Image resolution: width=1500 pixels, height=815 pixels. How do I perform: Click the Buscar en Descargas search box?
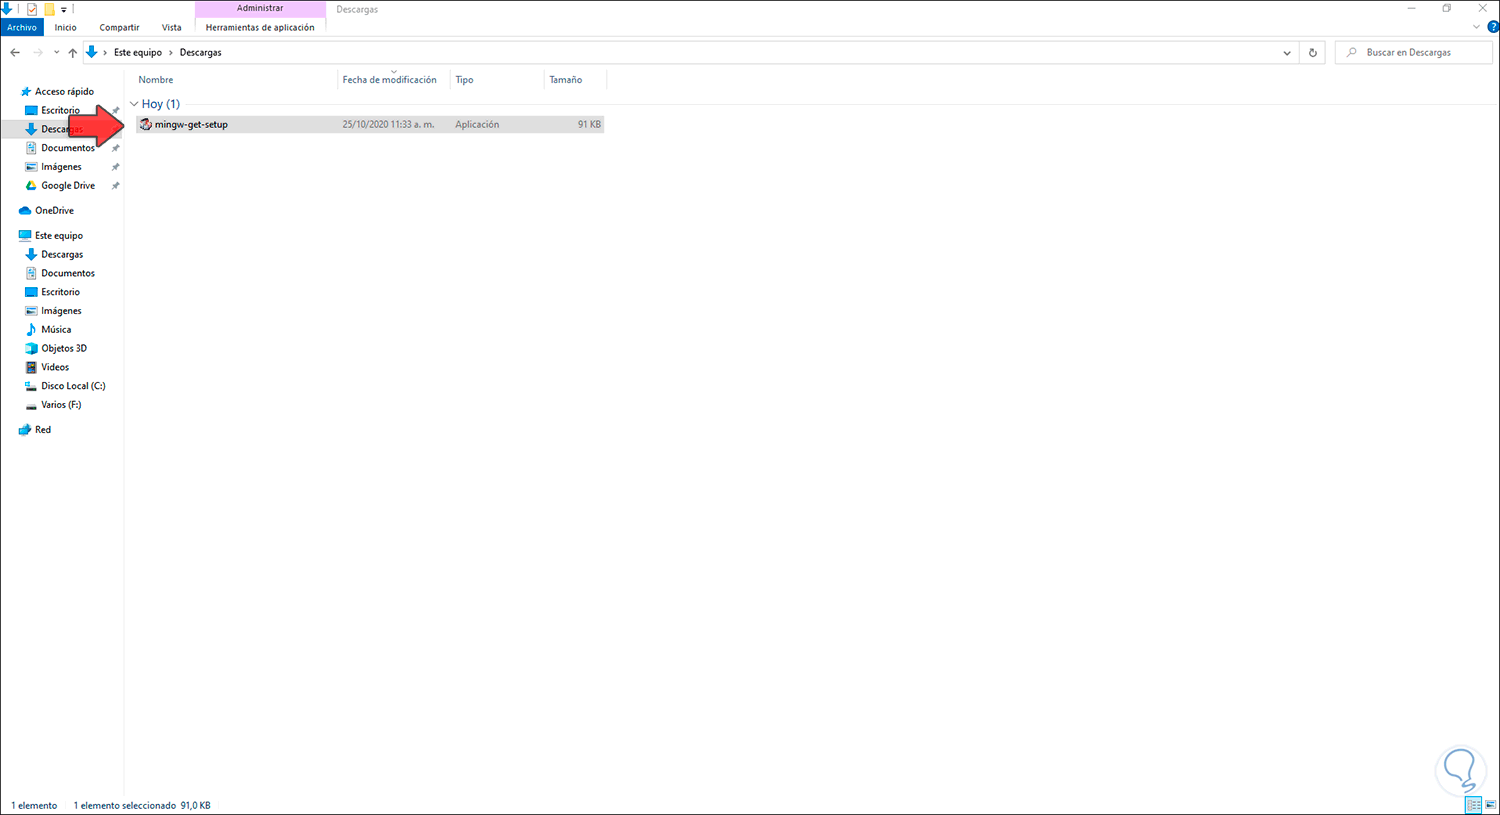[x=1413, y=52]
